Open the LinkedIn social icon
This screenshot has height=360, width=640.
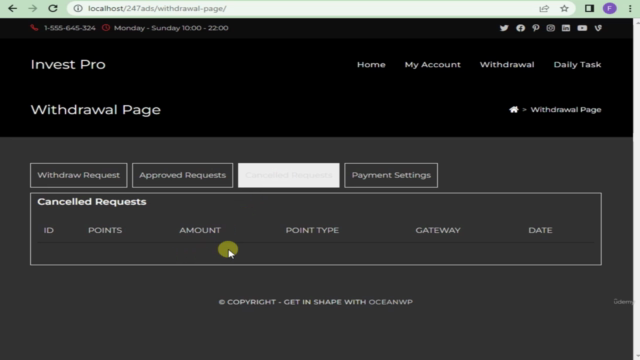click(x=566, y=28)
